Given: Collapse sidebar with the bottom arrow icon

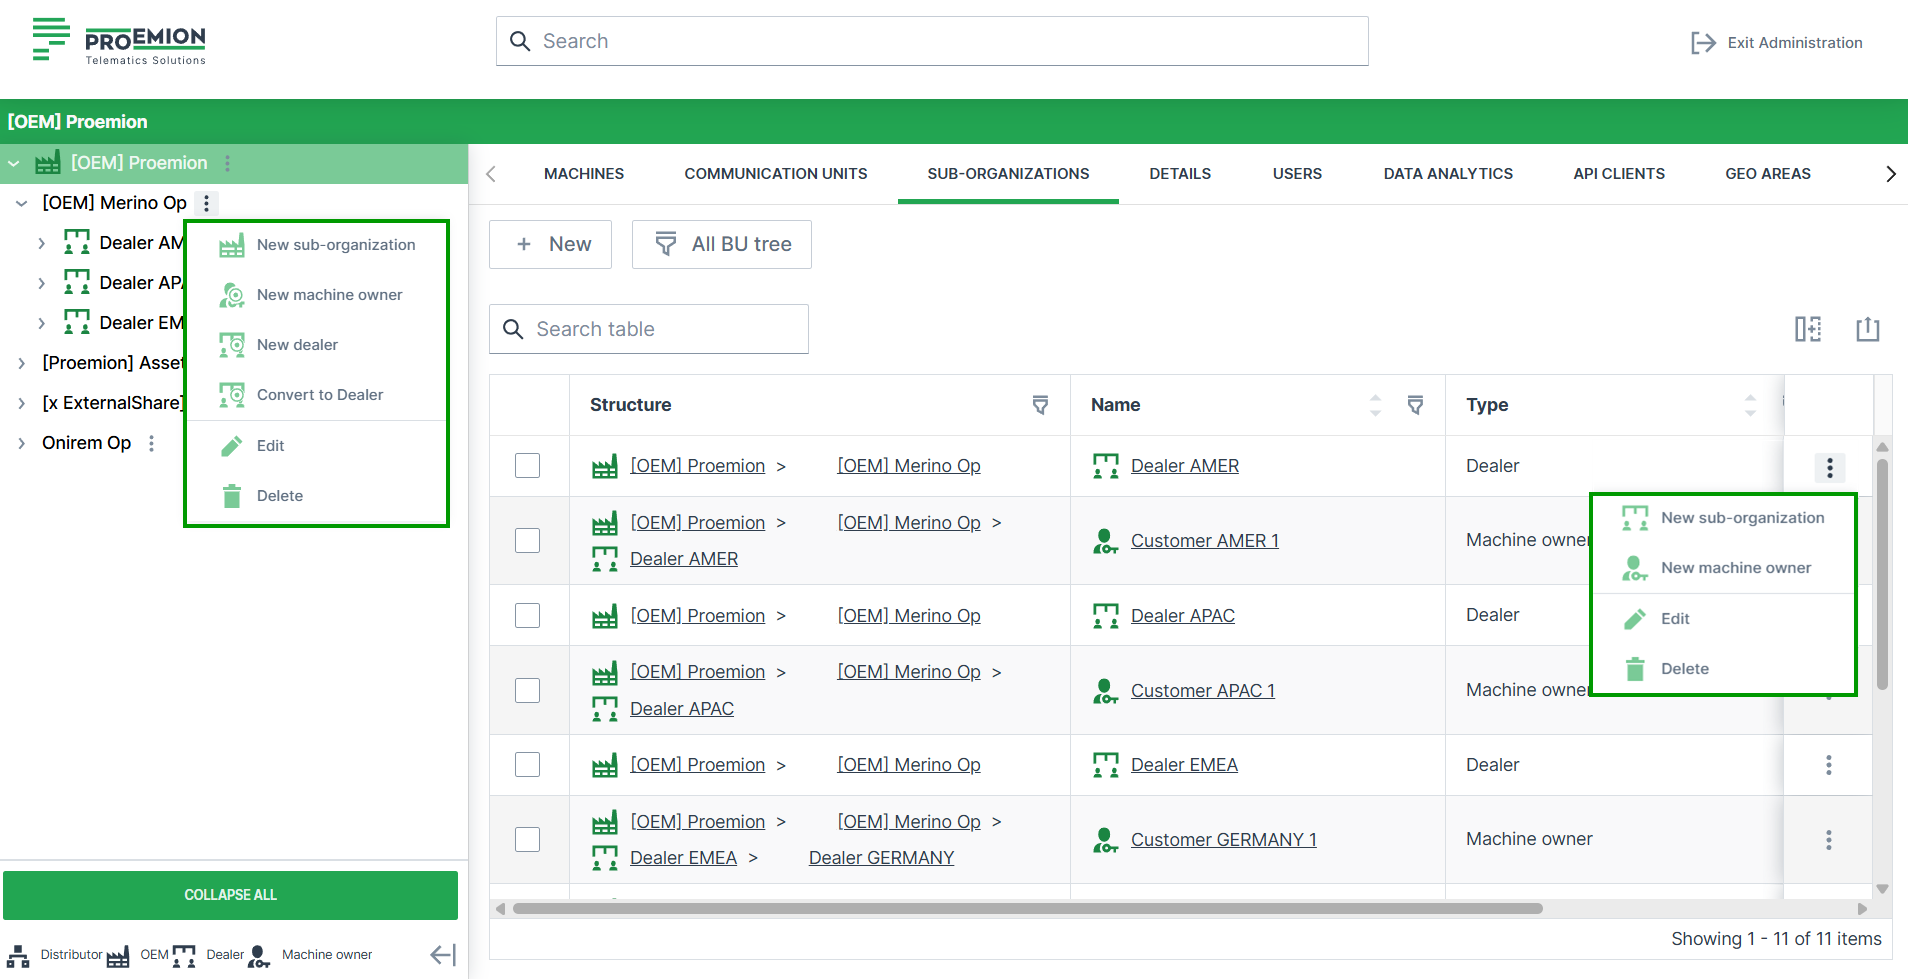Looking at the screenshot, I should coord(442,955).
